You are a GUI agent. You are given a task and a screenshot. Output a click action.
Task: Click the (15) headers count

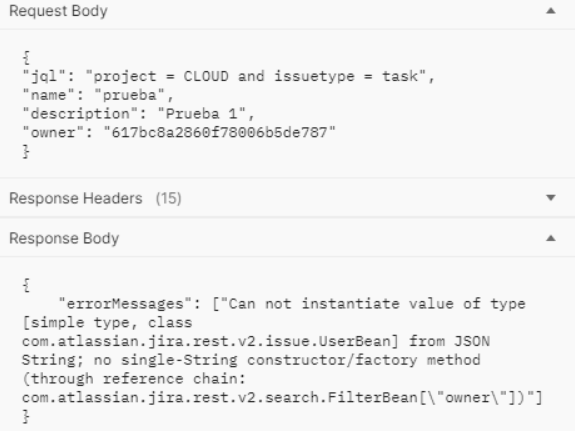(x=168, y=198)
